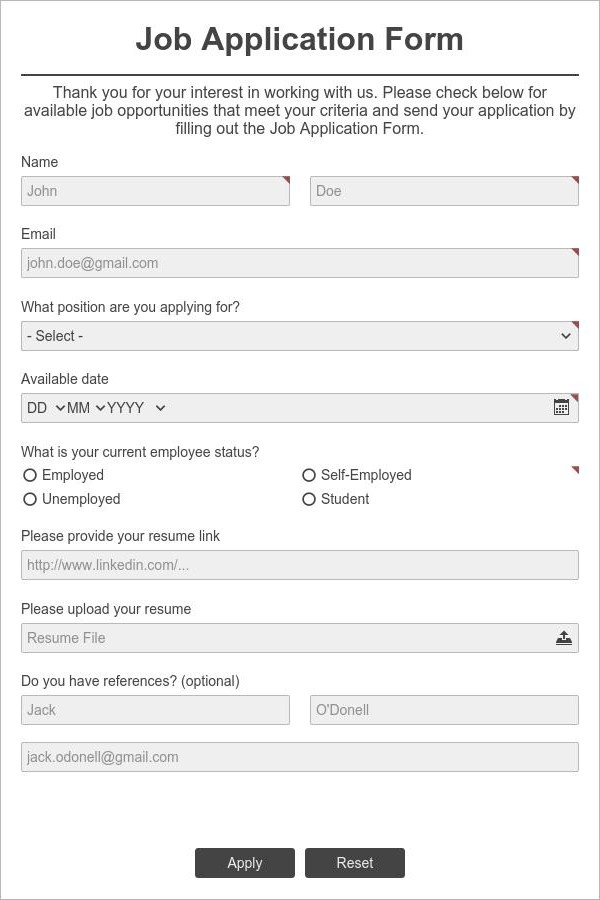Open the position selection dropdown
The width and height of the screenshot is (600, 900).
(300, 335)
